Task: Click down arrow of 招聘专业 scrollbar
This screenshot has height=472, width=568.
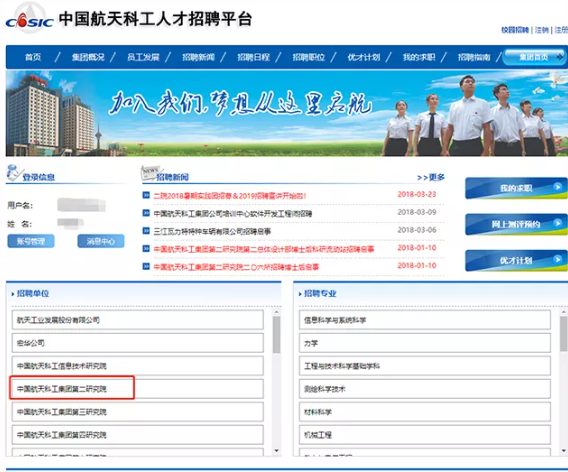Action: 564,451
